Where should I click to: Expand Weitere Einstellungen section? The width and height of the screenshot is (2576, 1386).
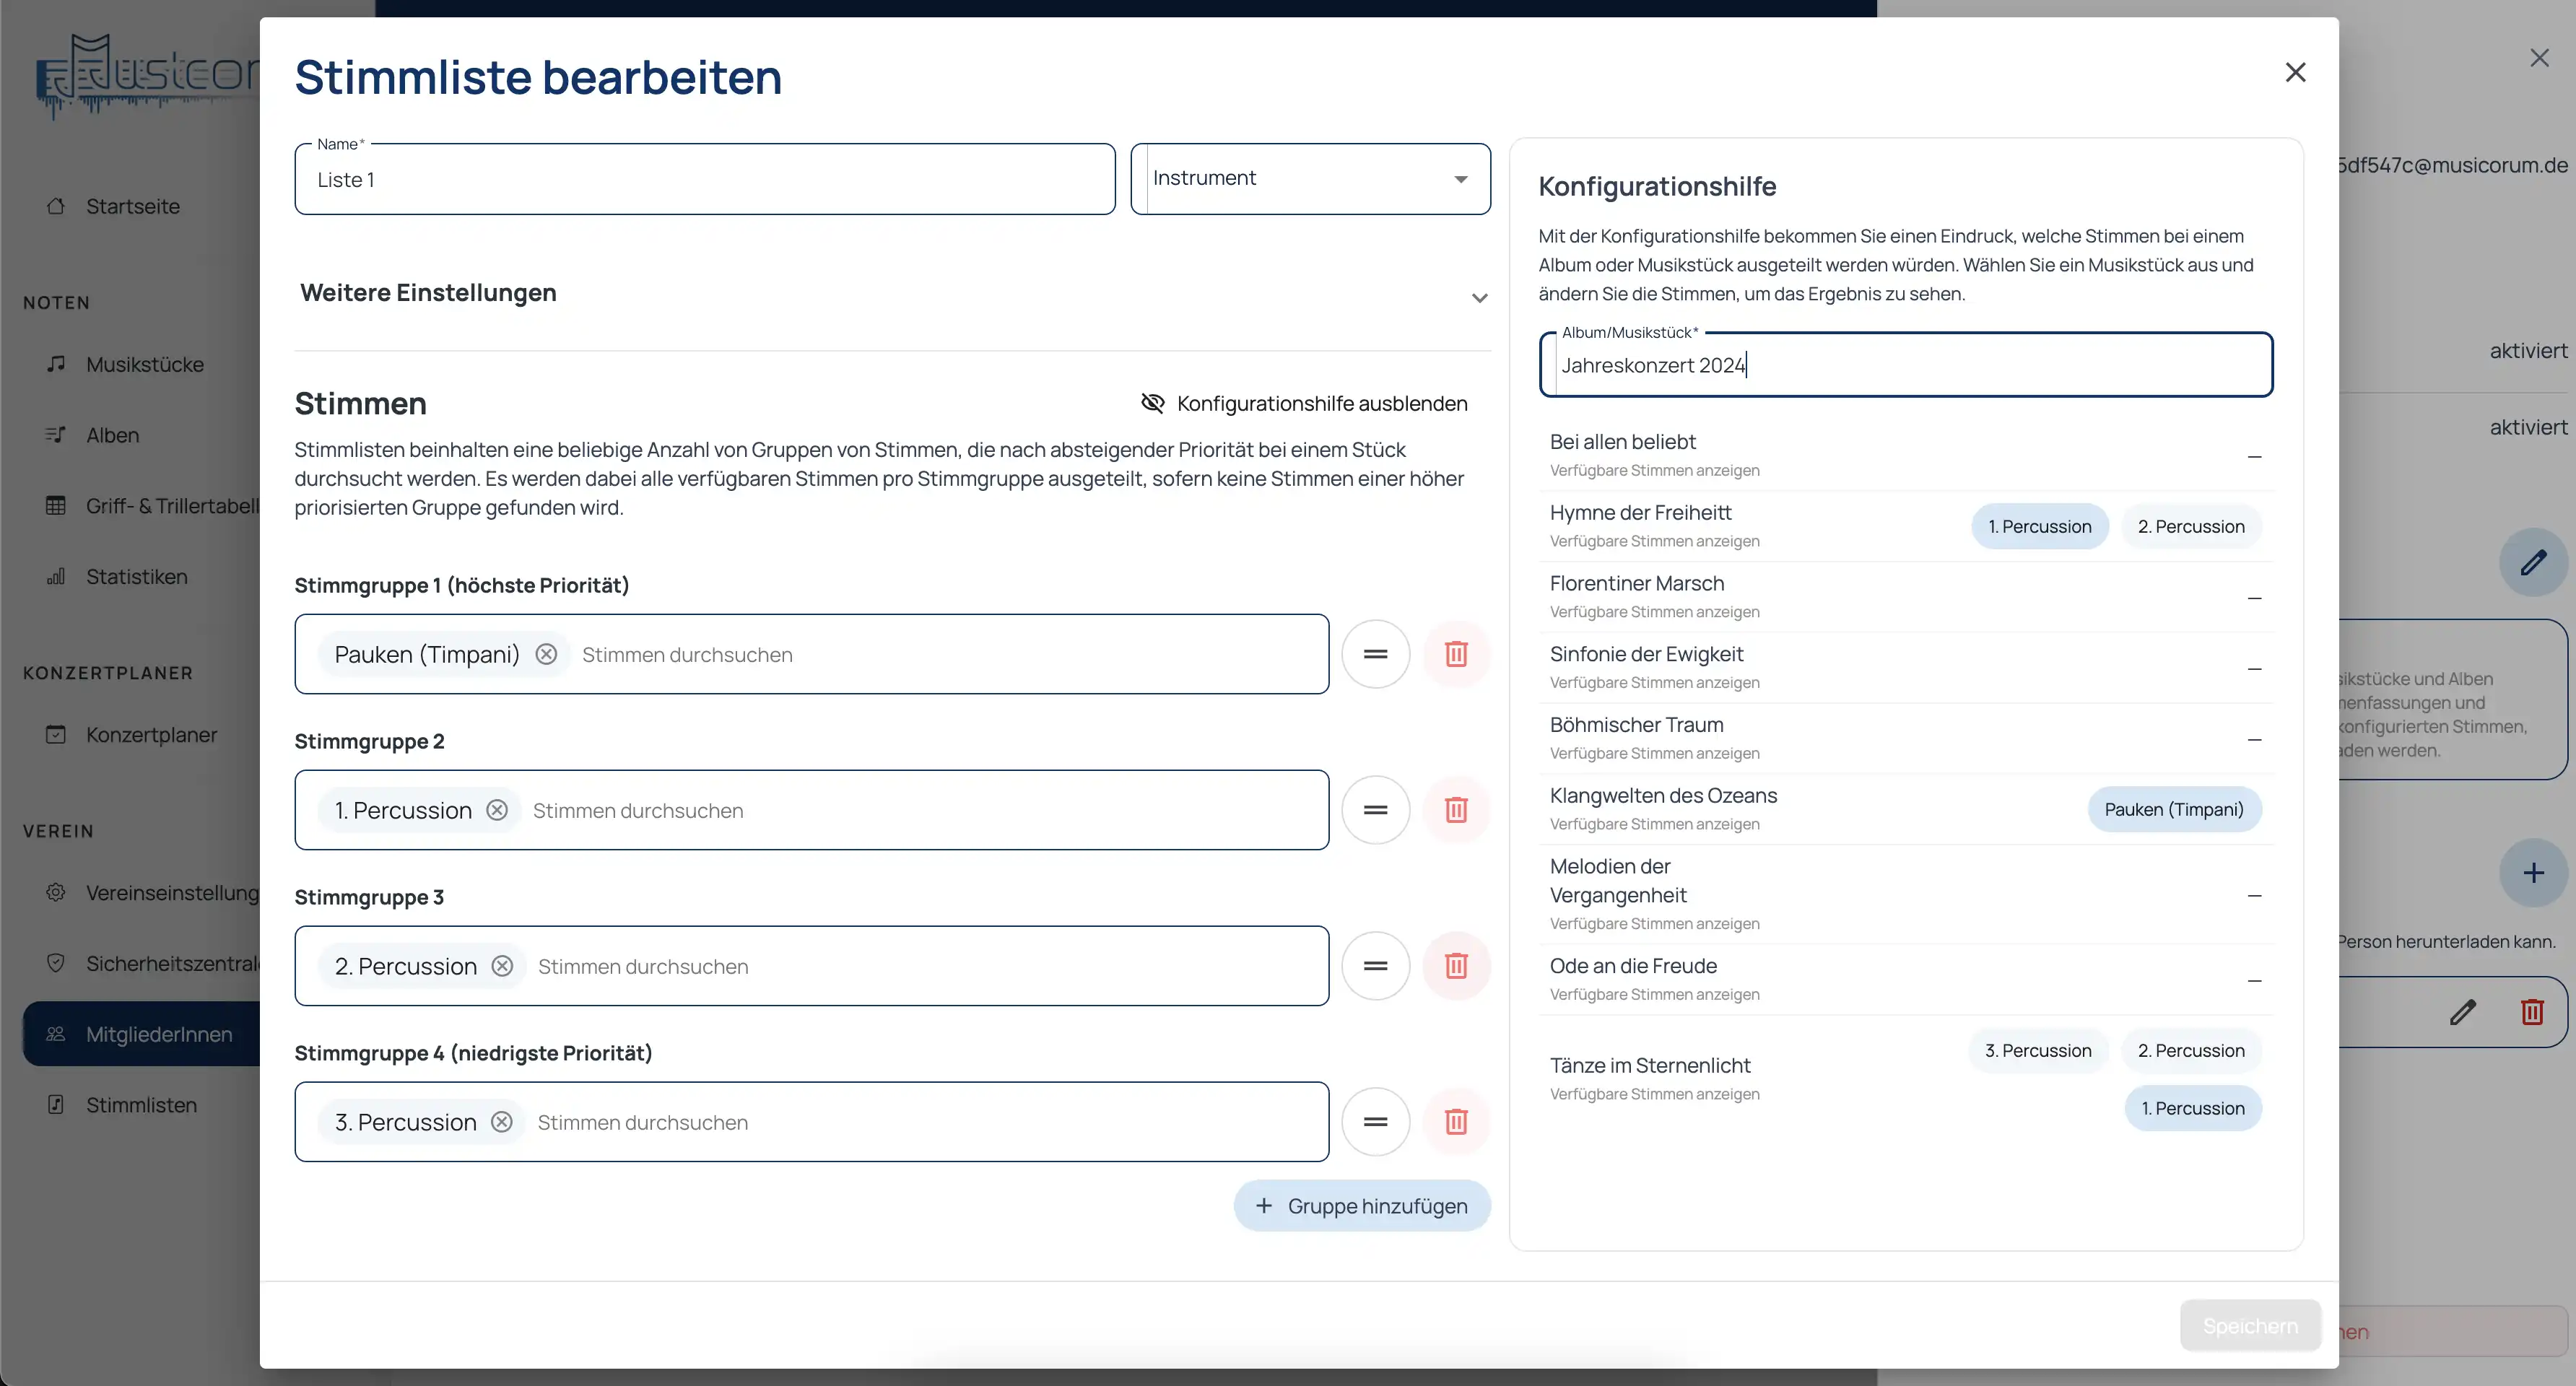click(1479, 297)
